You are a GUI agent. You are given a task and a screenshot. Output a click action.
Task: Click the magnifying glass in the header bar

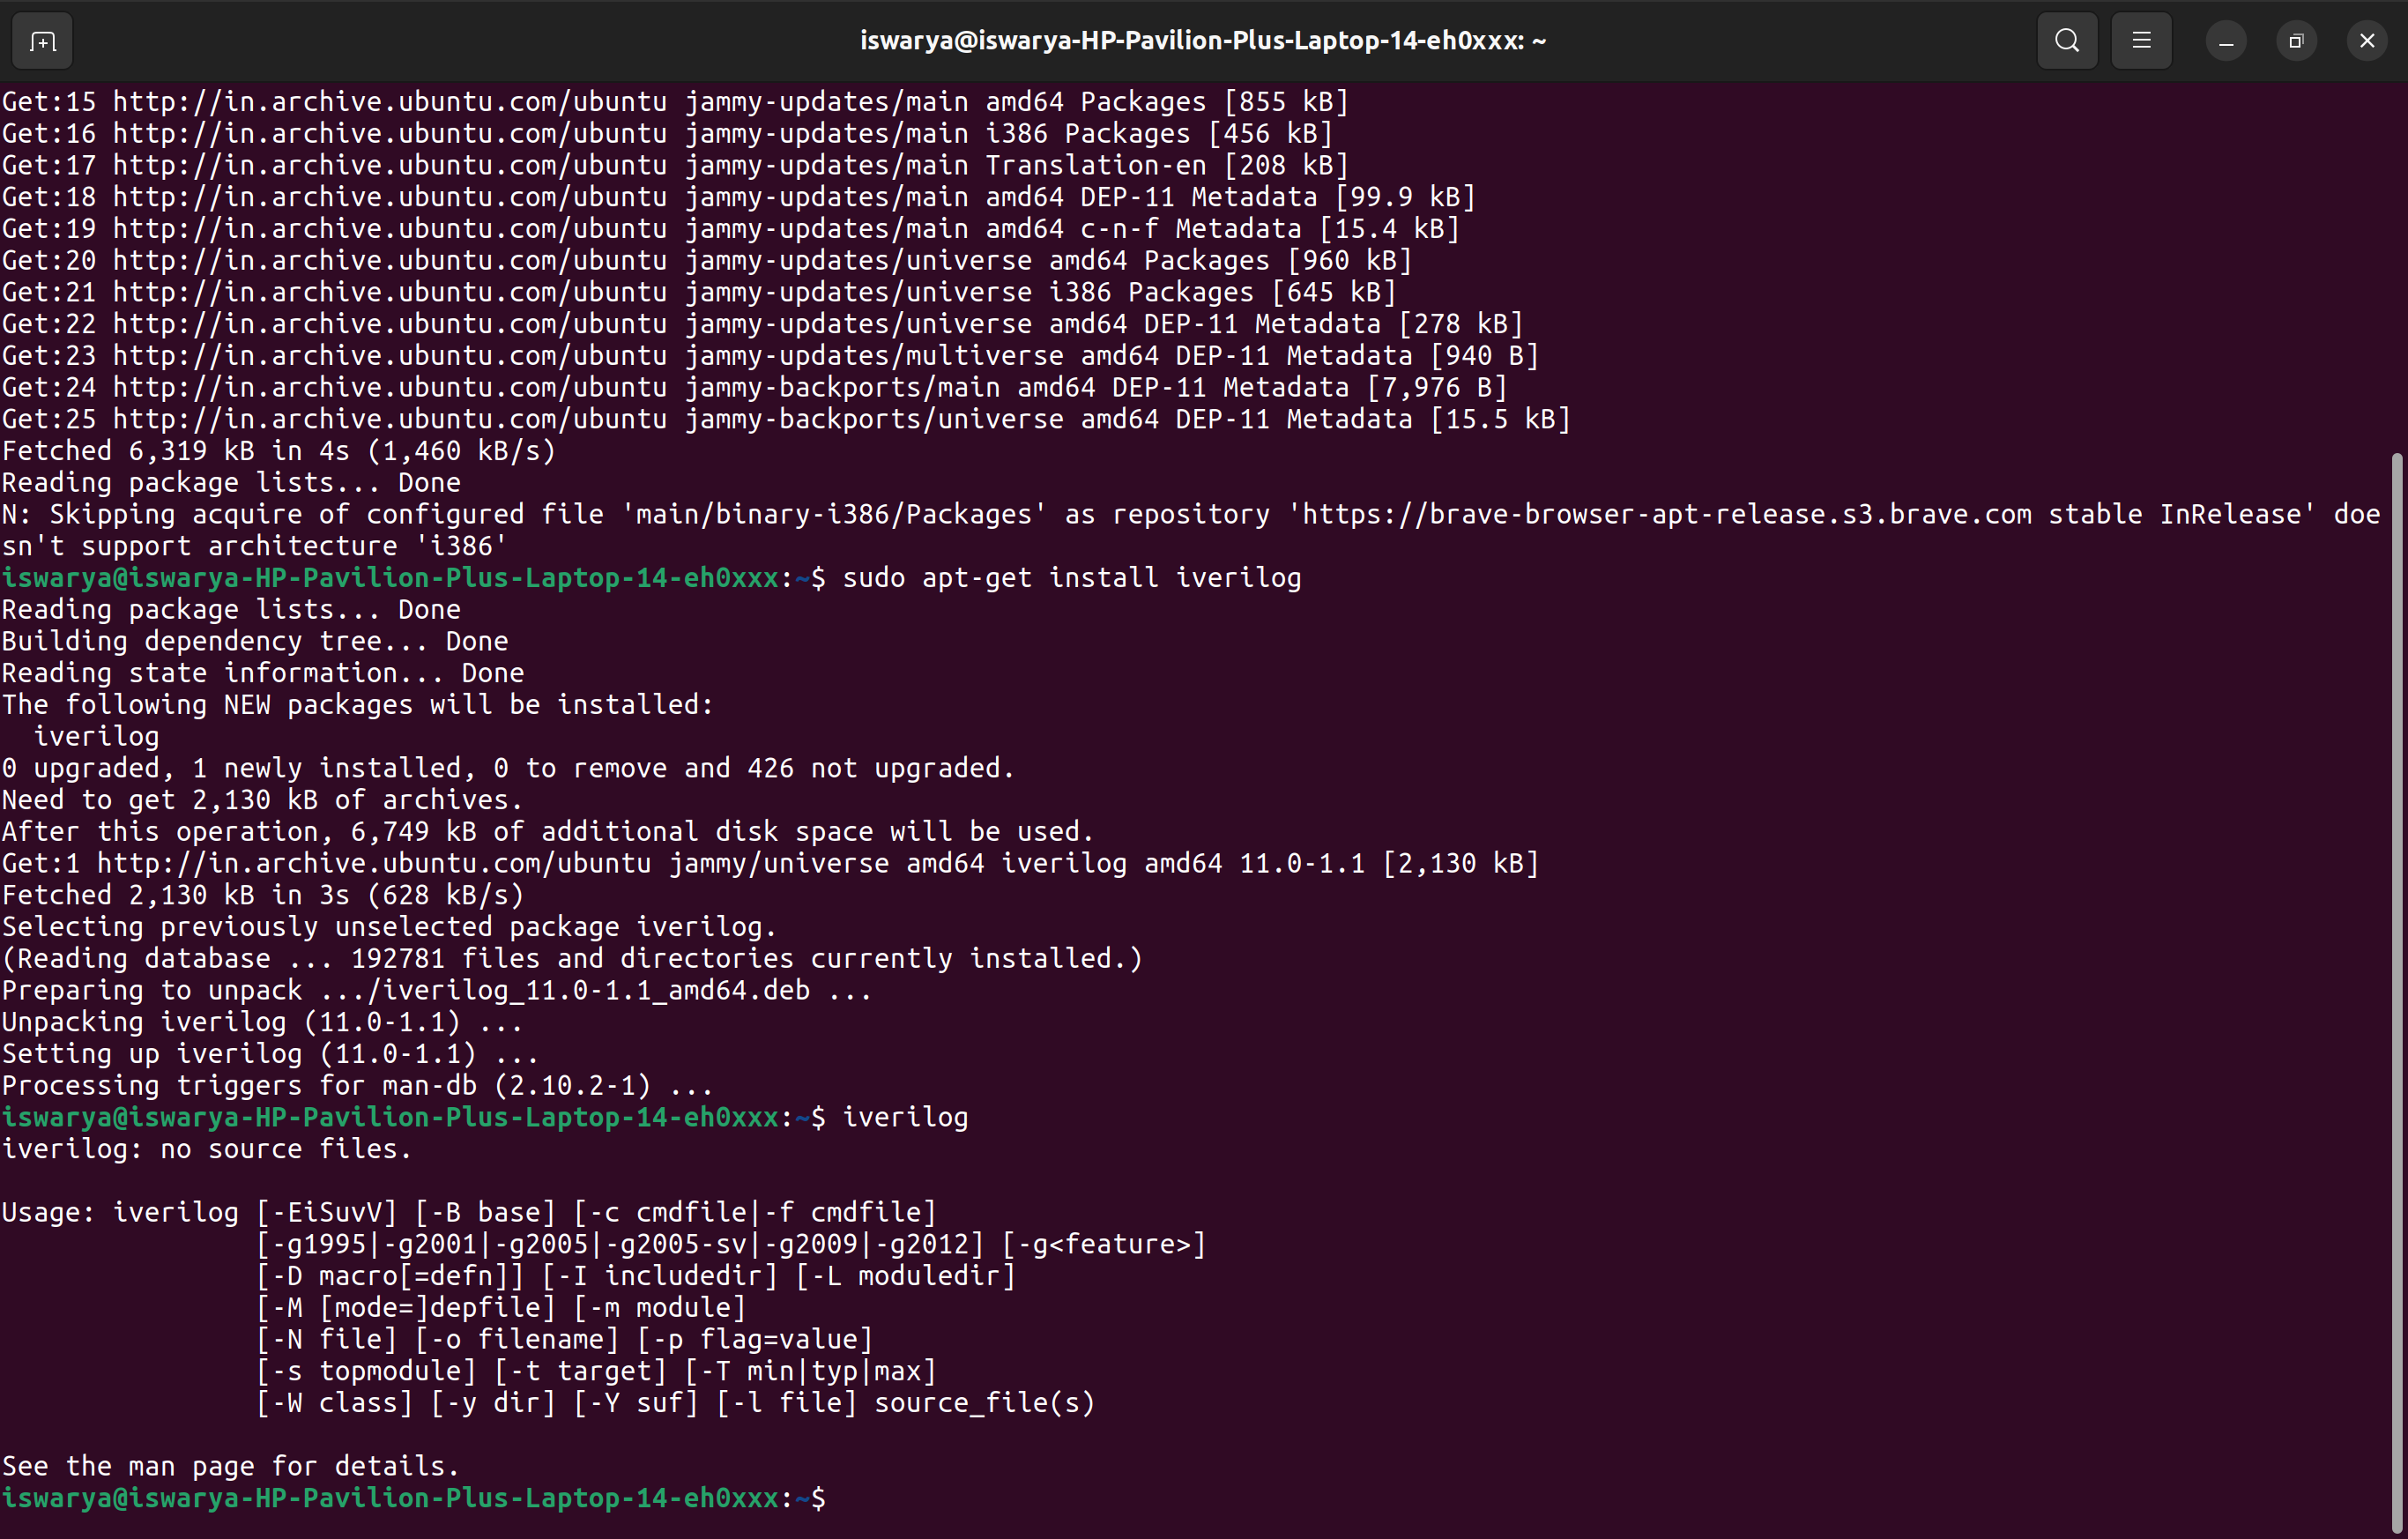pos(2066,40)
